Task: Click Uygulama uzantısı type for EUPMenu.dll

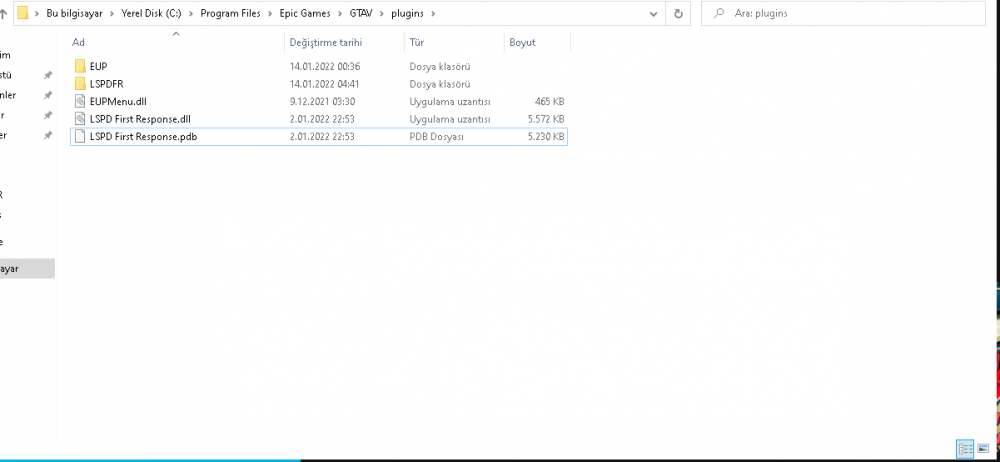Action: [450, 101]
